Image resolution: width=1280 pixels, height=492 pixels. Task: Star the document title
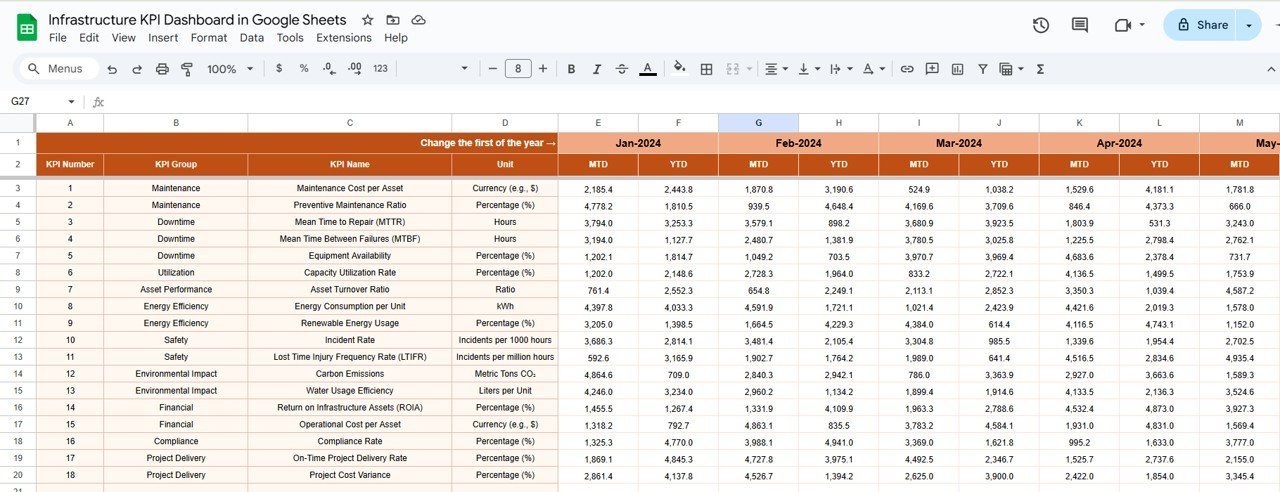click(368, 20)
